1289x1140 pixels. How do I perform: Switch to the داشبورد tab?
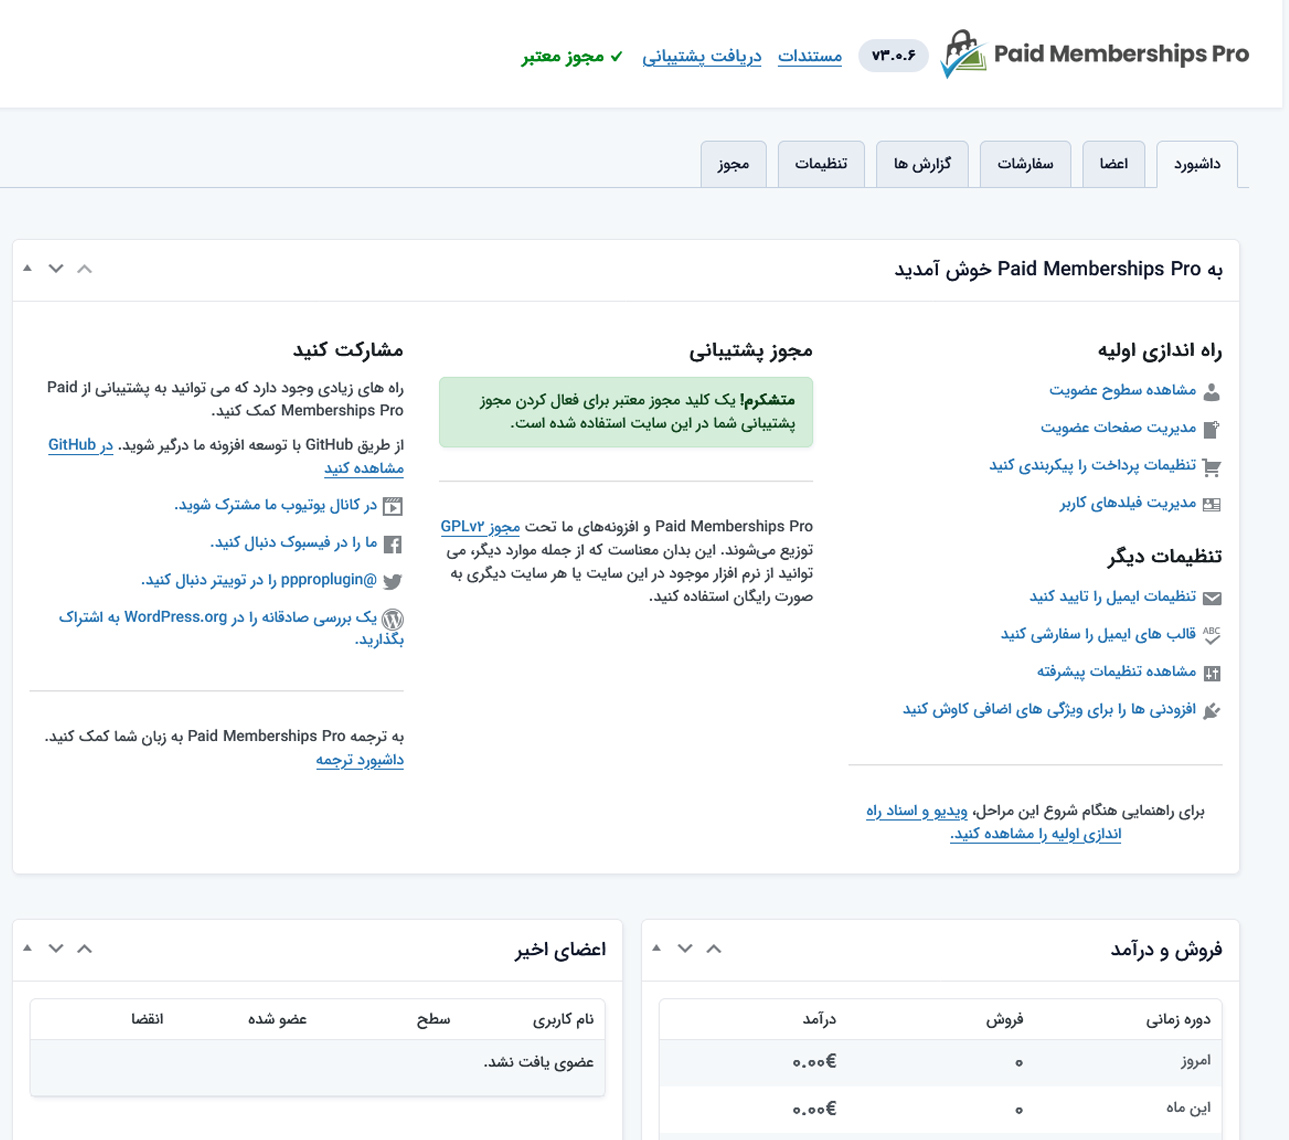(1197, 164)
